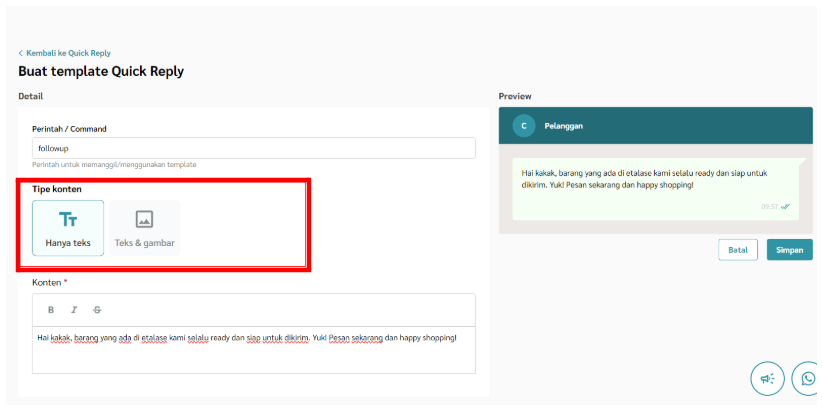Click the Pelanggan name in preview header

click(564, 126)
